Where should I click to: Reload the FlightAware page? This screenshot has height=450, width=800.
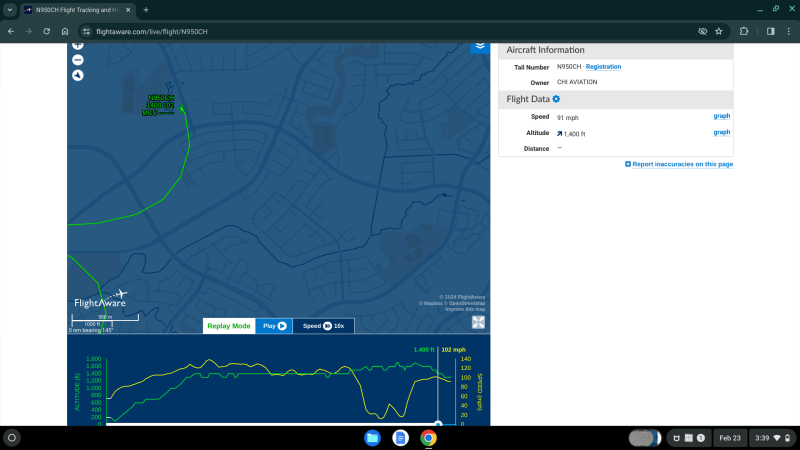[x=46, y=31]
